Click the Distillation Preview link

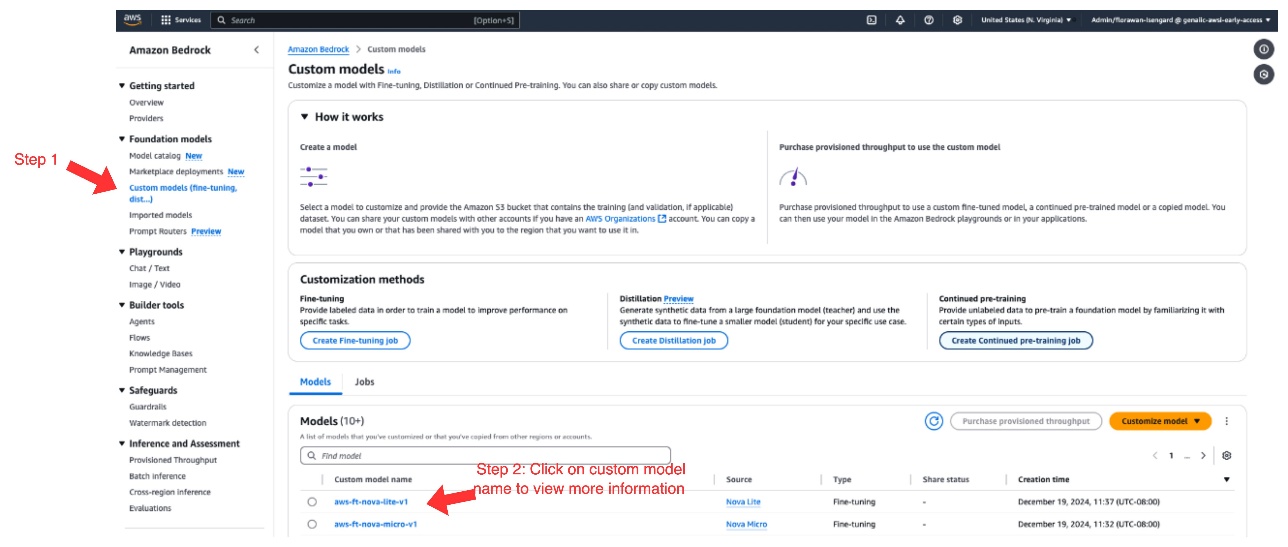678,298
